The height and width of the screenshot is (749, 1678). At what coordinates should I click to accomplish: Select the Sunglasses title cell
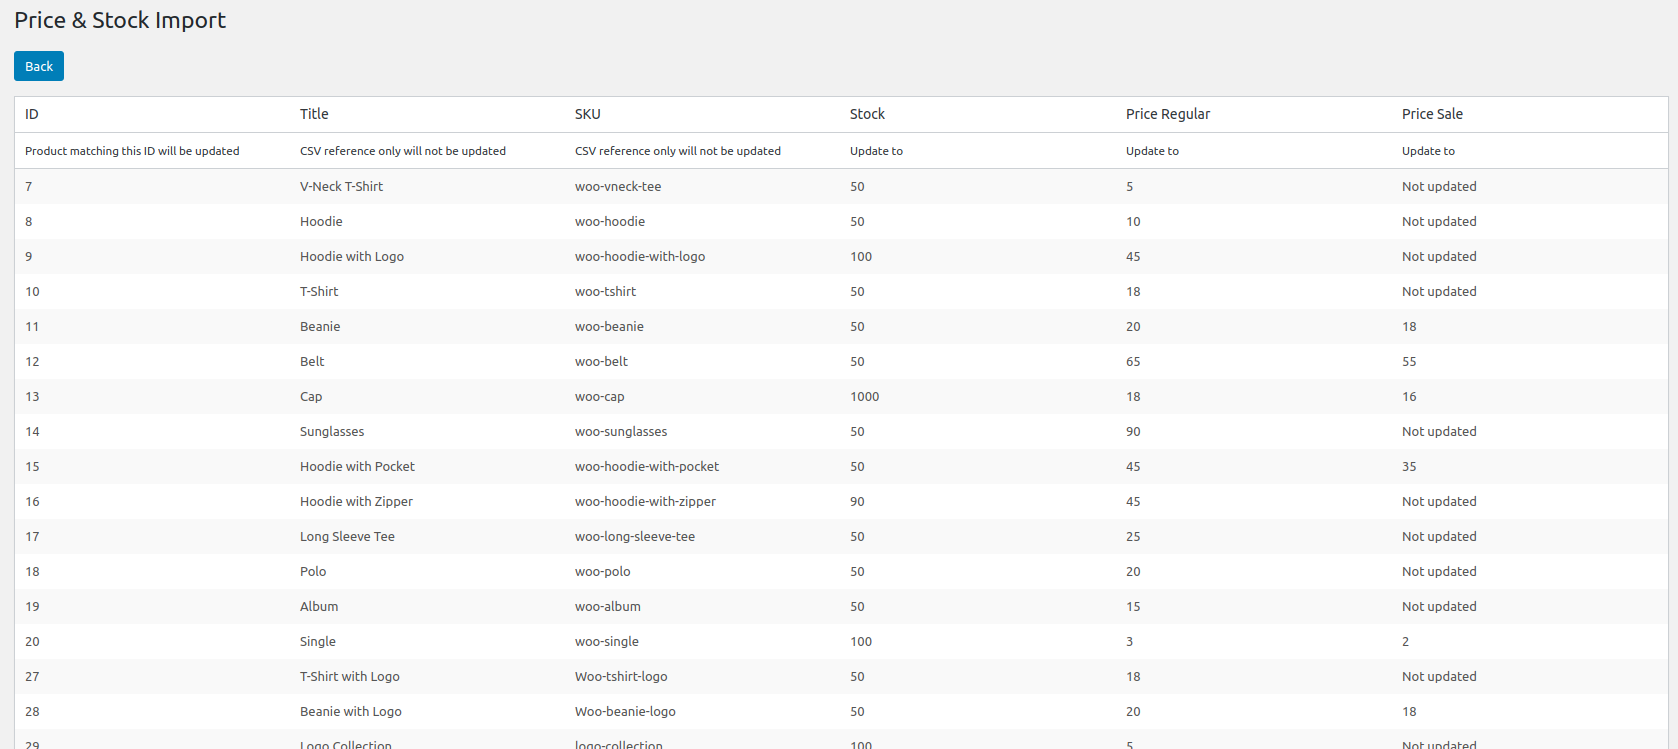[332, 431]
